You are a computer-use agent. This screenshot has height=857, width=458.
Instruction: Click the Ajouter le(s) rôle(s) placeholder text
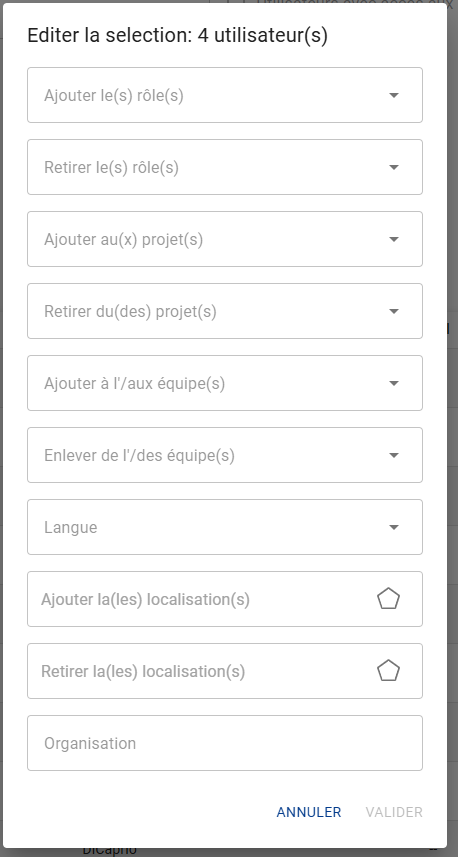tap(114, 96)
